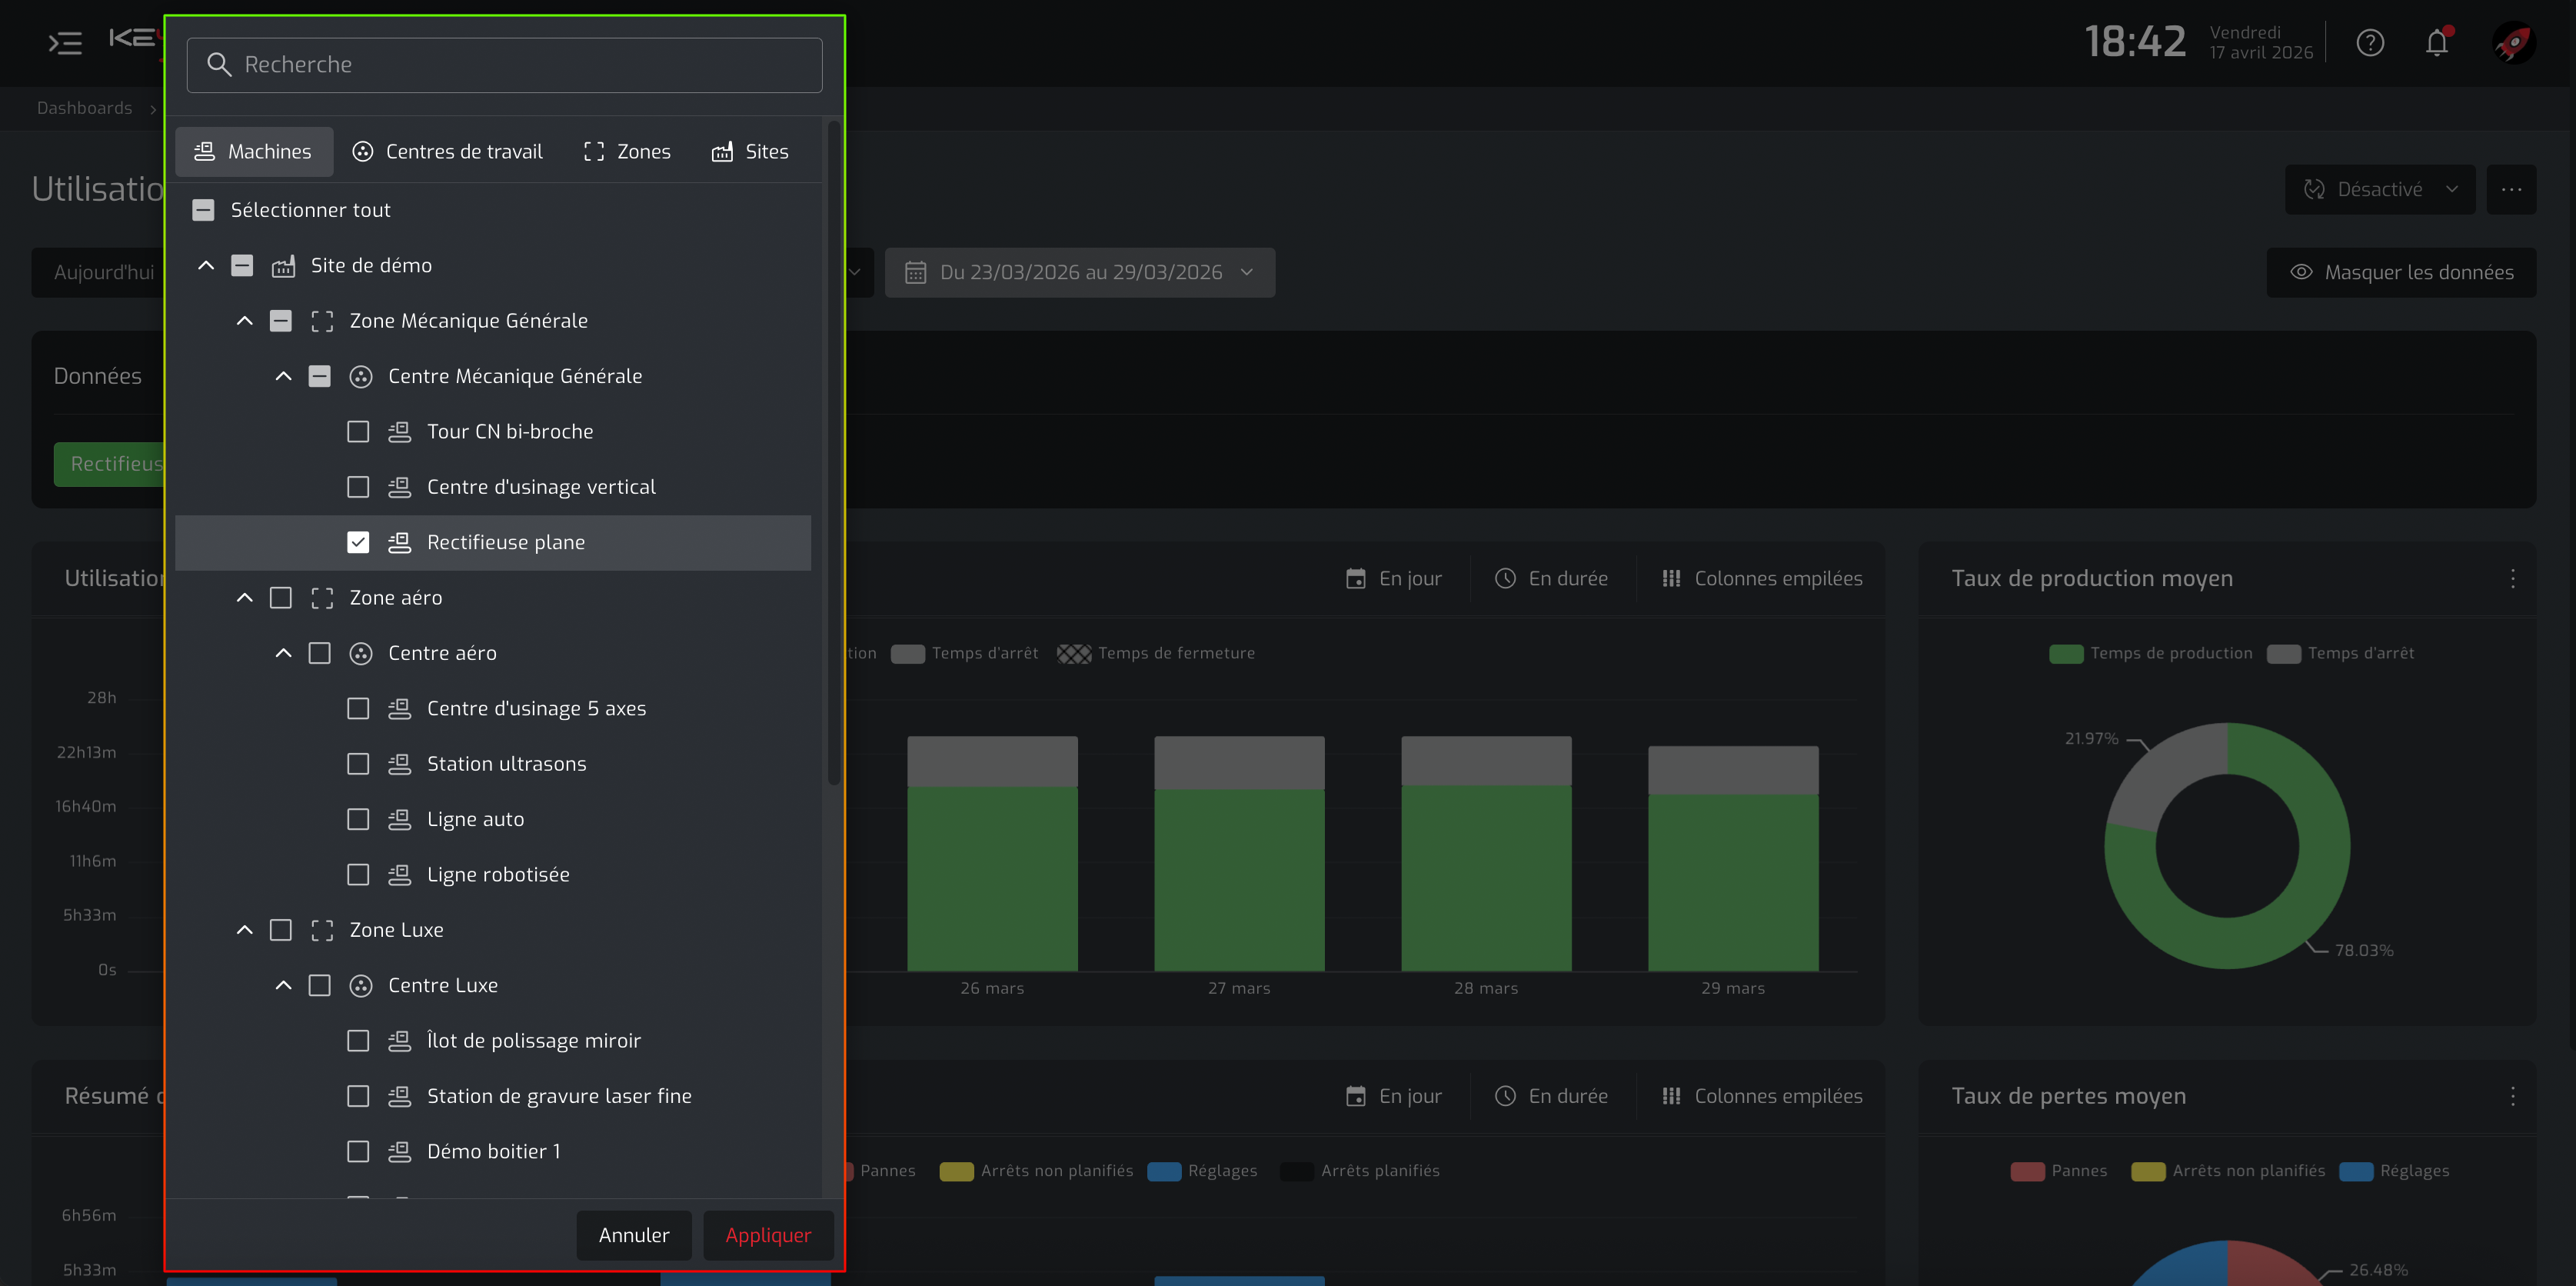
Task: Switch to the Sites tab
Action: [x=750, y=152]
